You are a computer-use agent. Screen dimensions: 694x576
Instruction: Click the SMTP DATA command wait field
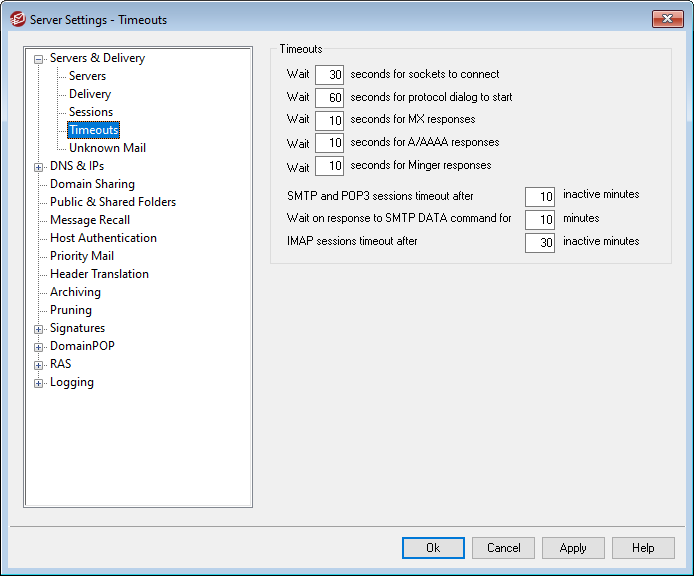pyautogui.click(x=539, y=219)
